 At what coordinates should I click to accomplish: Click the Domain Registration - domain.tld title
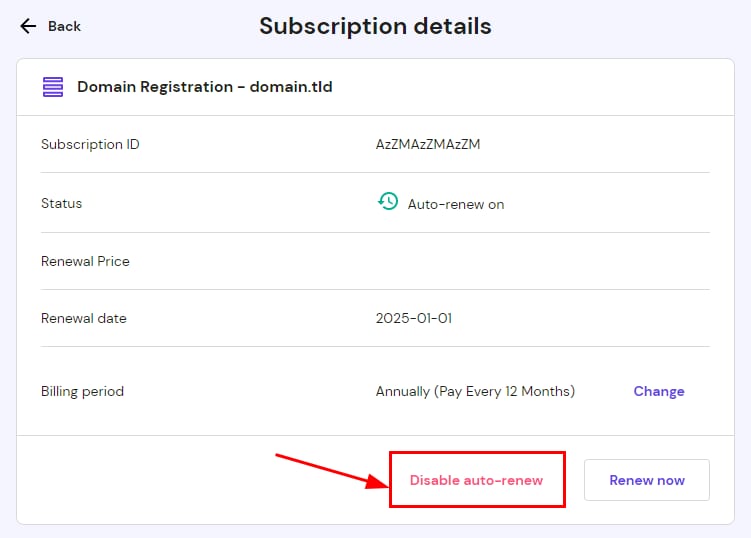coord(205,87)
